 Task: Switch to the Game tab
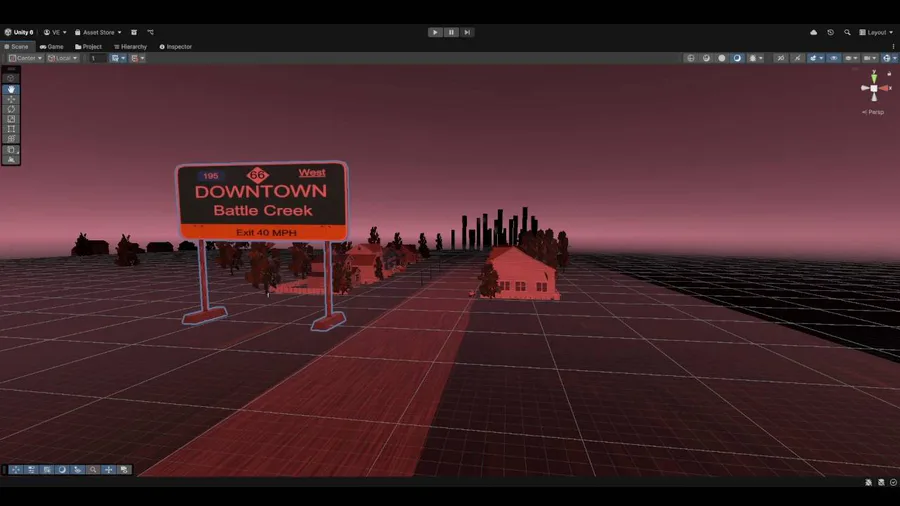pos(52,46)
